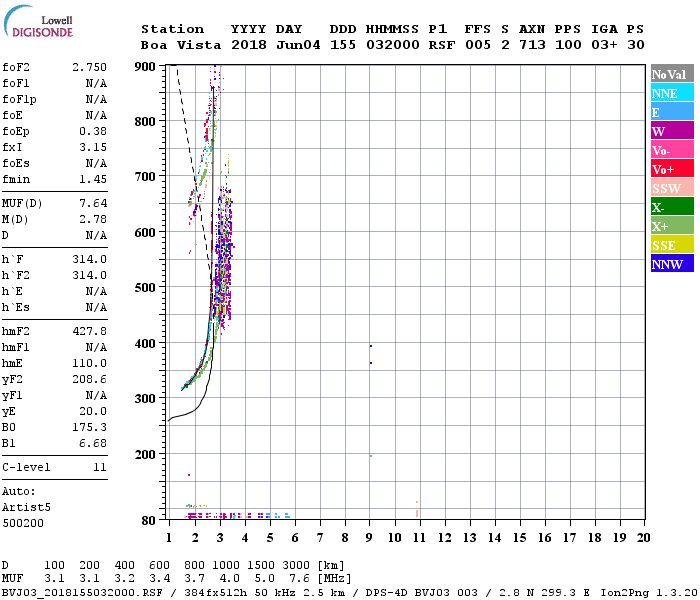The height and width of the screenshot is (600, 700).
Task: Click the 500200 version number
Action: [23, 523]
